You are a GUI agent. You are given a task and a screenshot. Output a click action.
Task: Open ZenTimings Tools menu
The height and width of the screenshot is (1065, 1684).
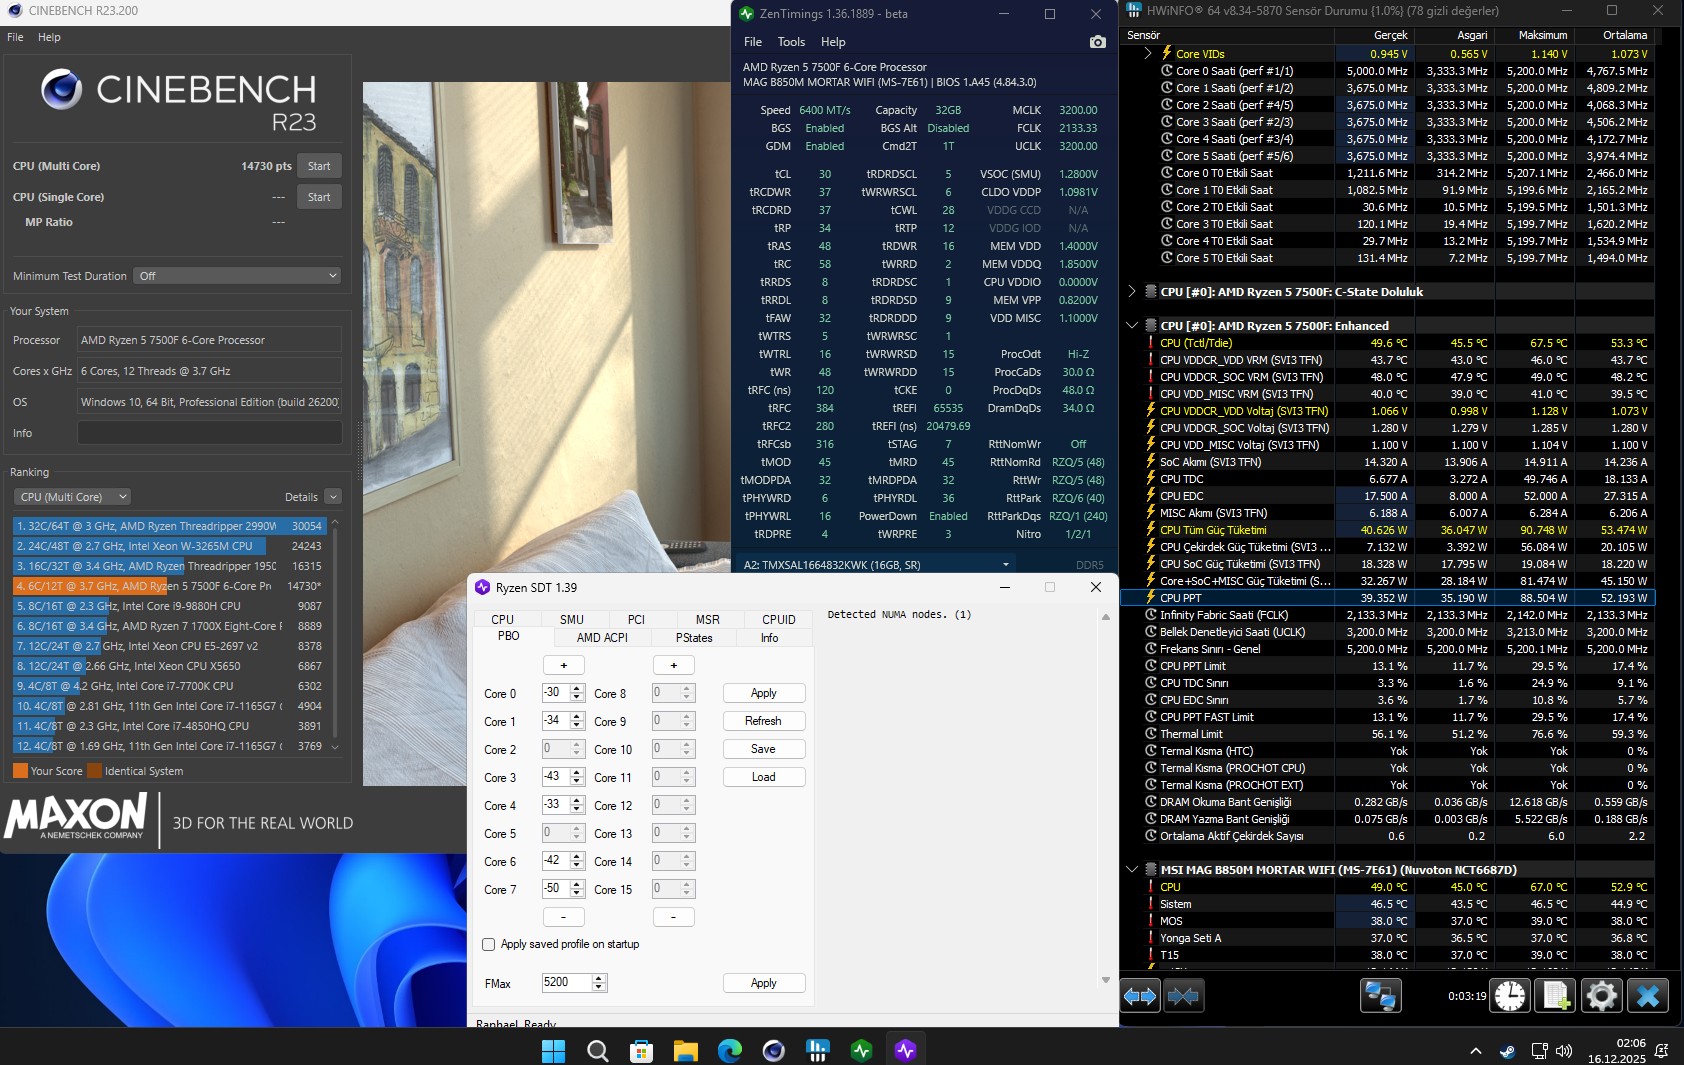pyautogui.click(x=791, y=42)
